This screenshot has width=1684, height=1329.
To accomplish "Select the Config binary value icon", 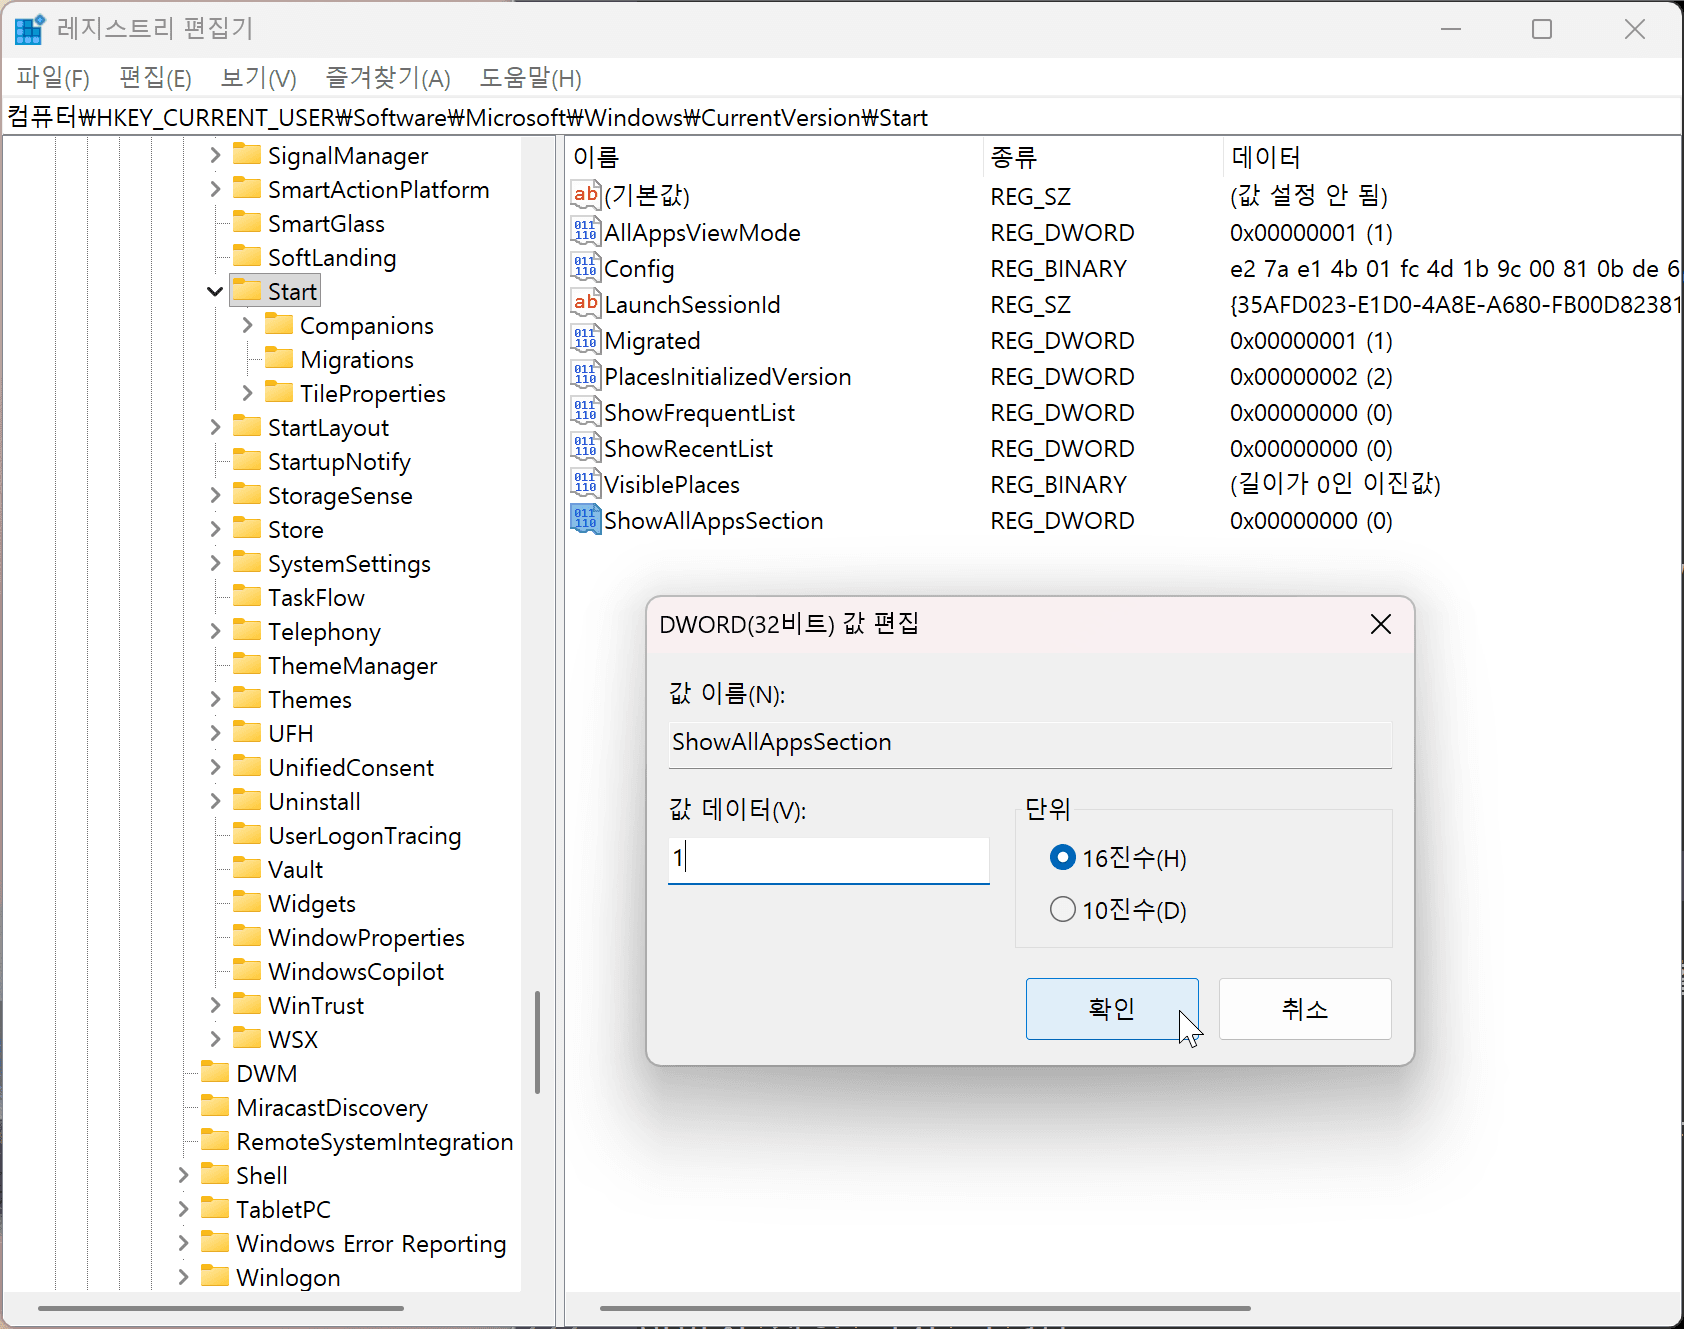I will (586, 267).
